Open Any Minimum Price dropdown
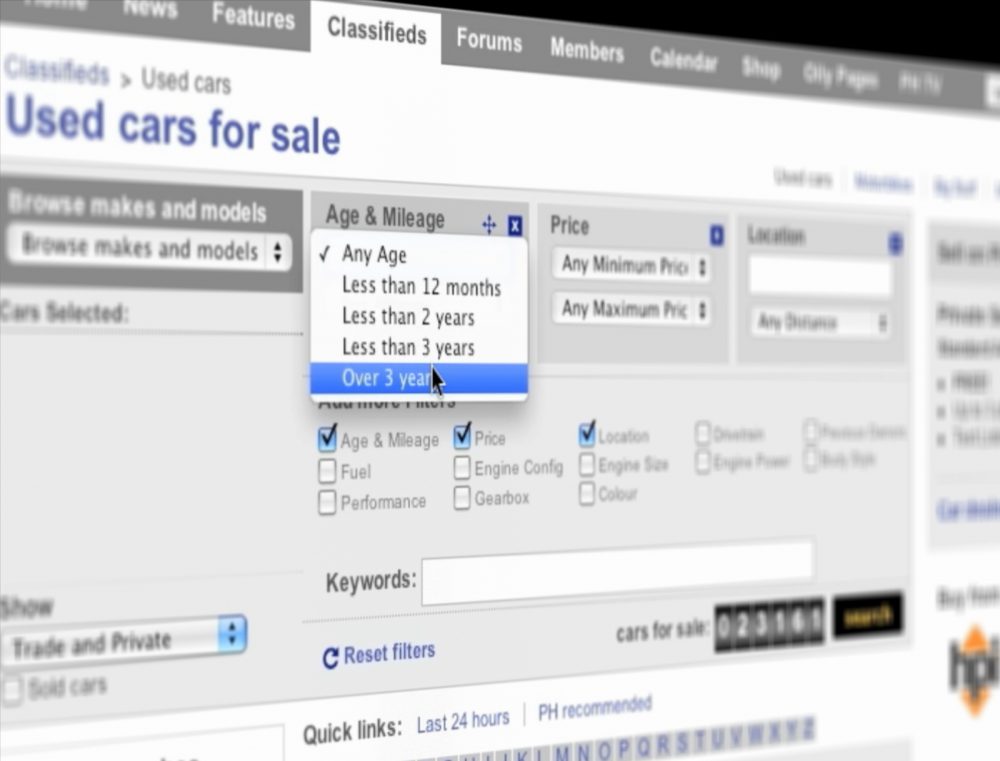The width and height of the screenshot is (1000, 761). tap(632, 265)
